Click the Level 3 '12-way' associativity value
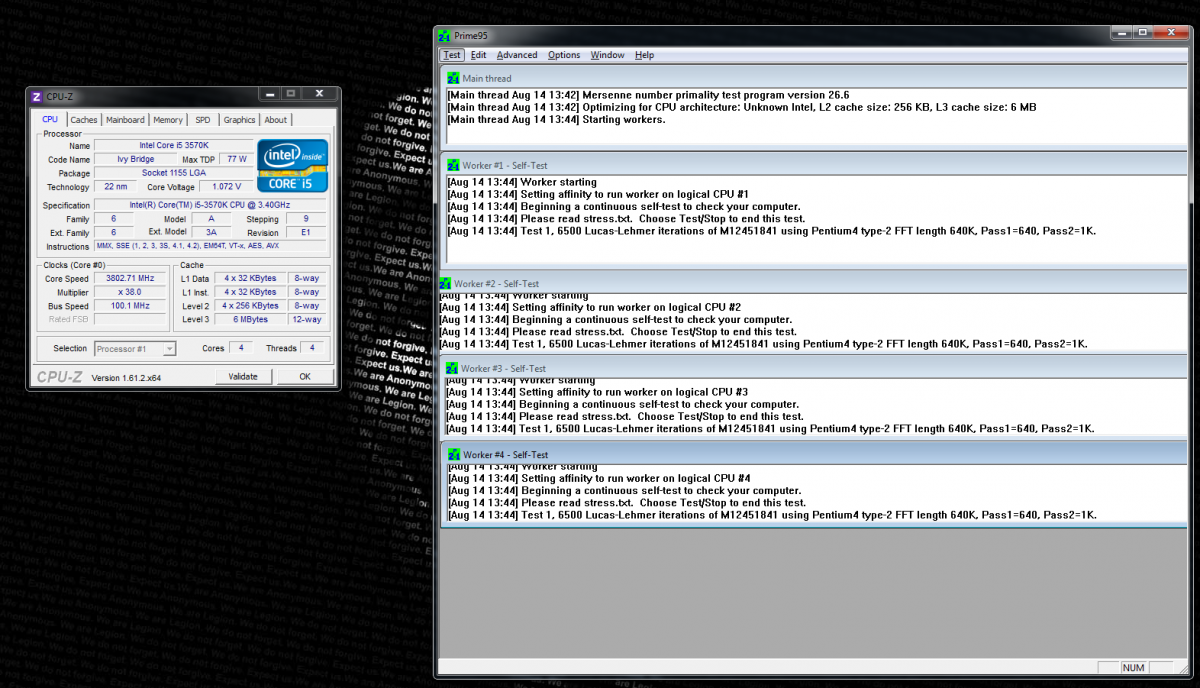The height and width of the screenshot is (688, 1200). coord(307,320)
